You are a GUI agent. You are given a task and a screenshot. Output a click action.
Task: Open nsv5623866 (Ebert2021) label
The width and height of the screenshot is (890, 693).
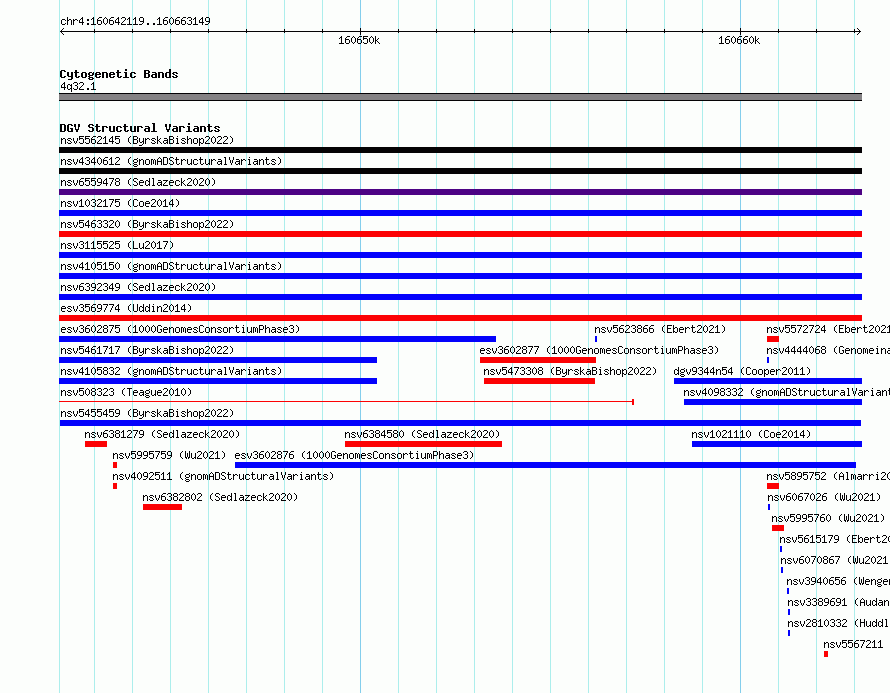click(x=660, y=329)
